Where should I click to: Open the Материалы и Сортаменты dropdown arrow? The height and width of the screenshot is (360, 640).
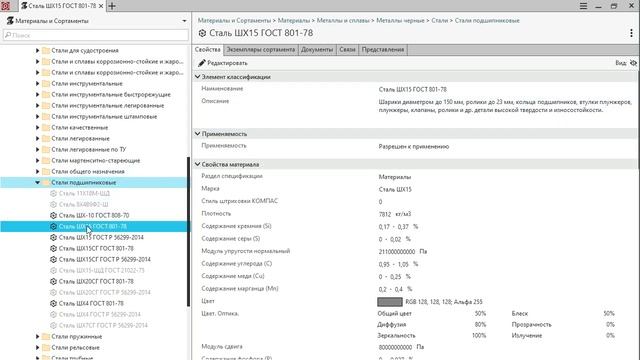click(x=184, y=21)
